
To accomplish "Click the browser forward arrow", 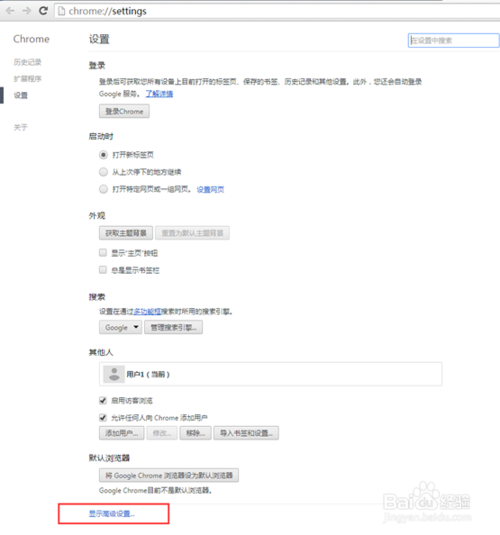I will (x=27, y=11).
